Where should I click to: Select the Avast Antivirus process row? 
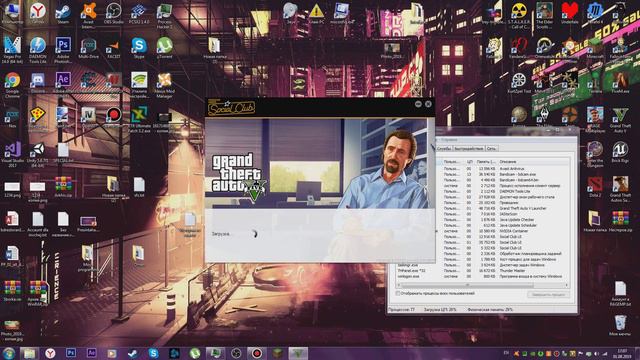point(502,169)
